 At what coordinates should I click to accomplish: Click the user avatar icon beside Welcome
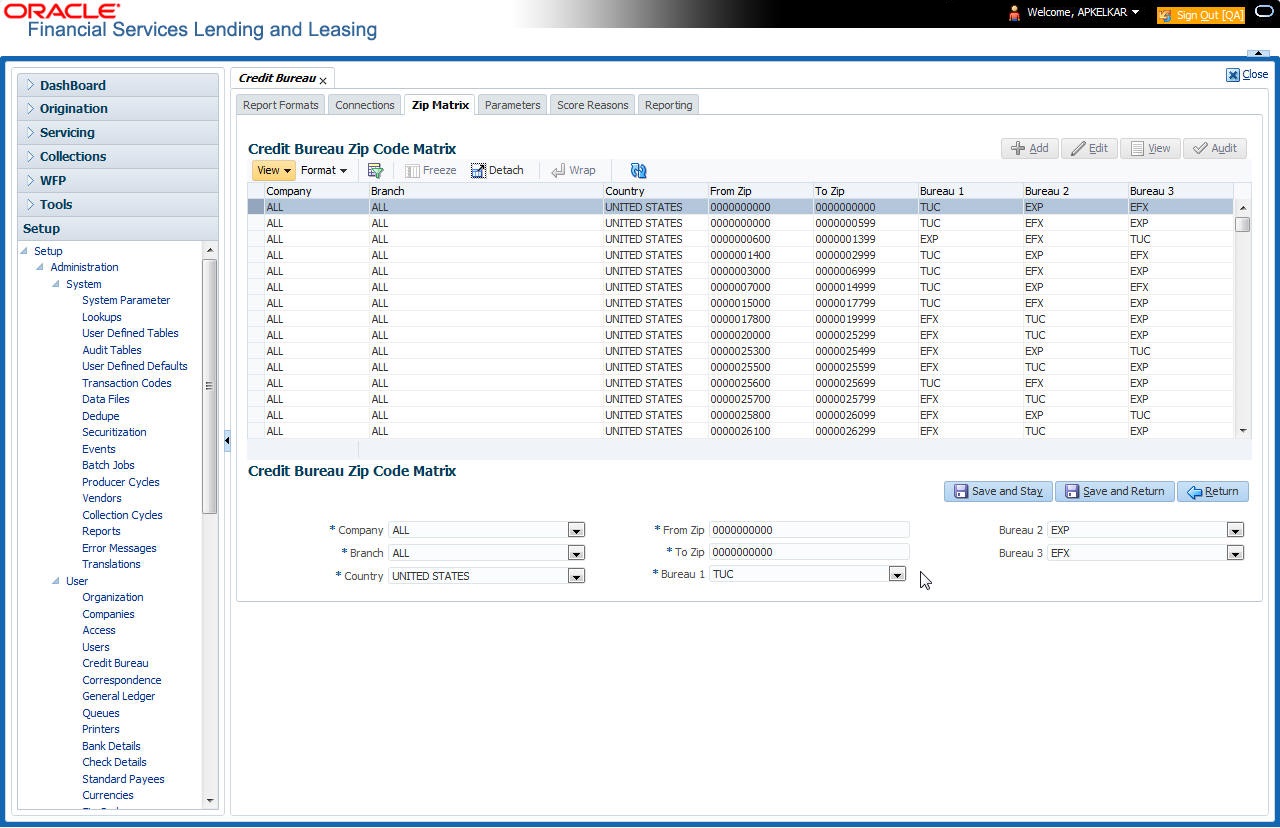[1014, 14]
